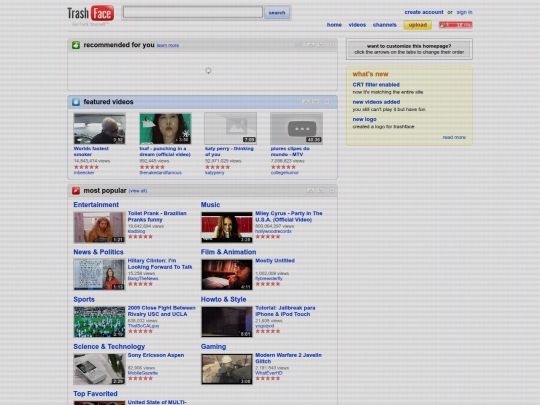This screenshot has height=405, width=540.
Task: Open the Modern Warfare 2 Javelin Glitch thumbnail
Action: click(227, 369)
